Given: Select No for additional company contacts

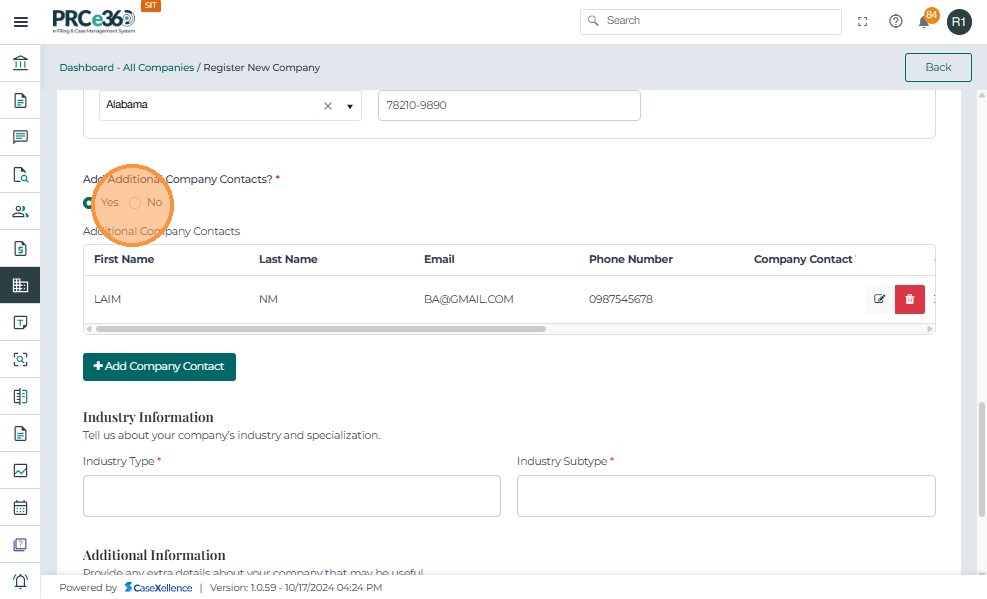Looking at the screenshot, I should click(x=135, y=203).
